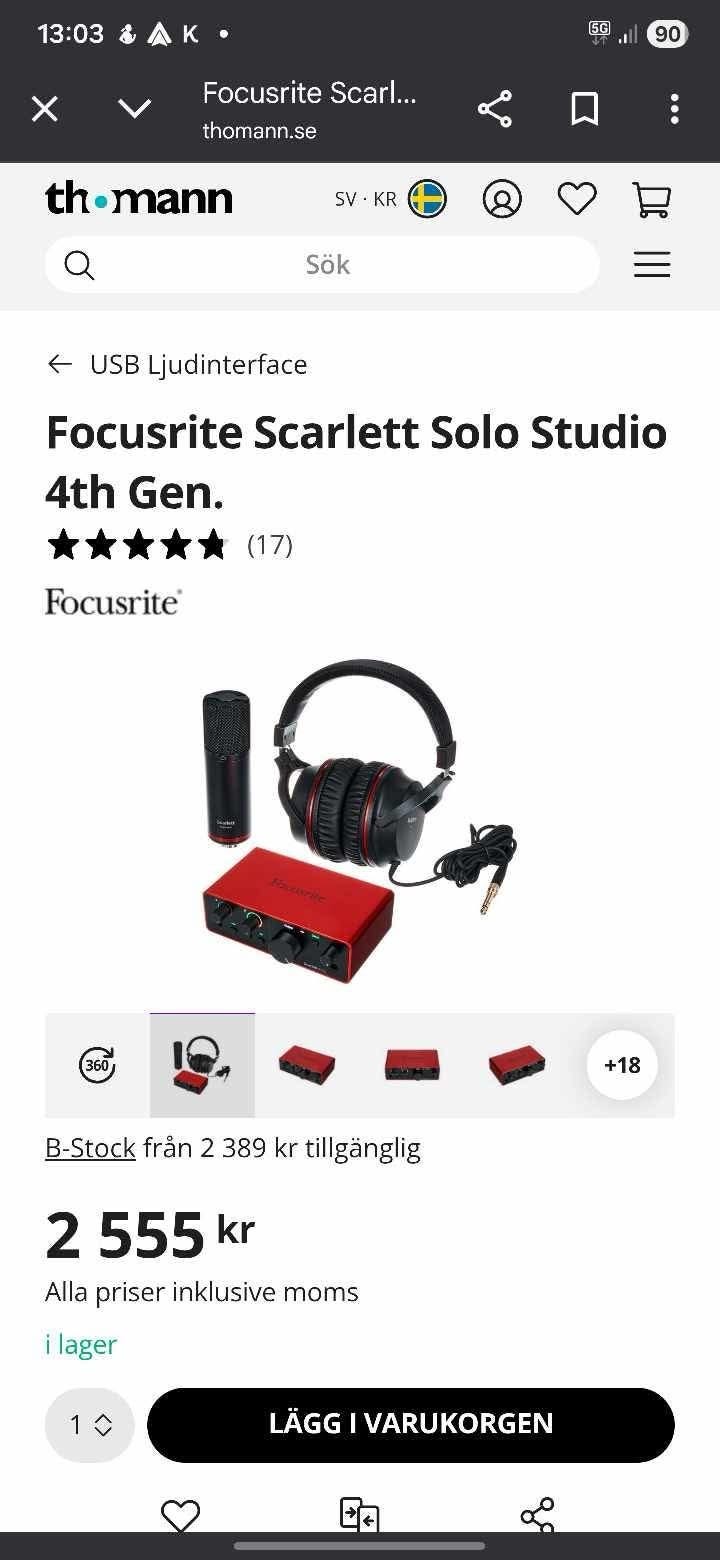Open the 17 reviews star rating
720x1560 pixels.
(169, 545)
